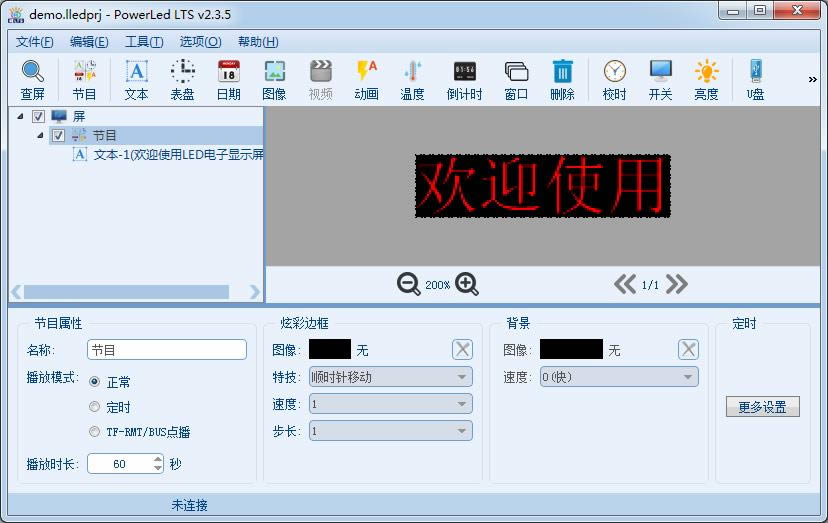The height and width of the screenshot is (523, 828).
Task: Click the 播放时长 duration field
Action: click(x=120, y=463)
